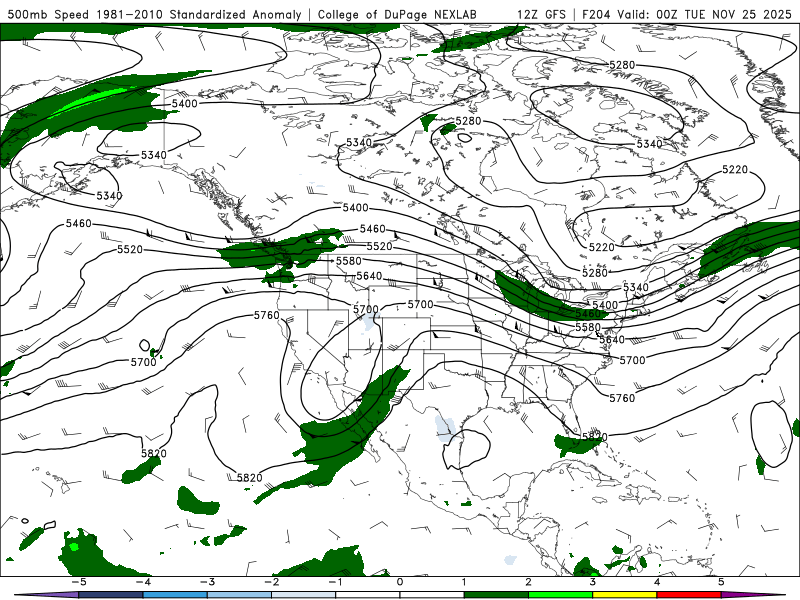Click the 5580 contour label over Alberta border
Image resolution: width=800 pixels, height=600 pixels.
coord(348,261)
